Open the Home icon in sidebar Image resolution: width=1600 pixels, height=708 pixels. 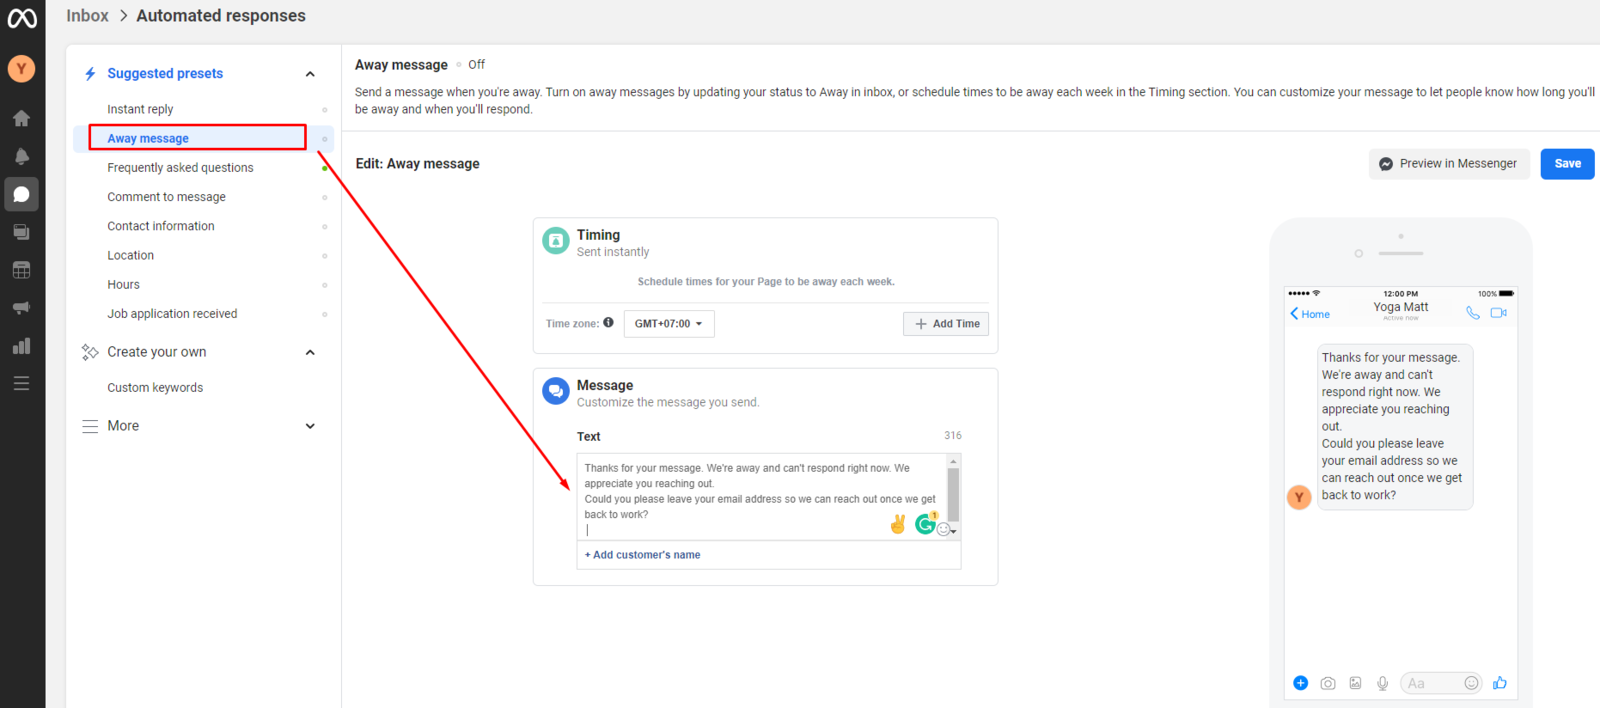[21, 118]
